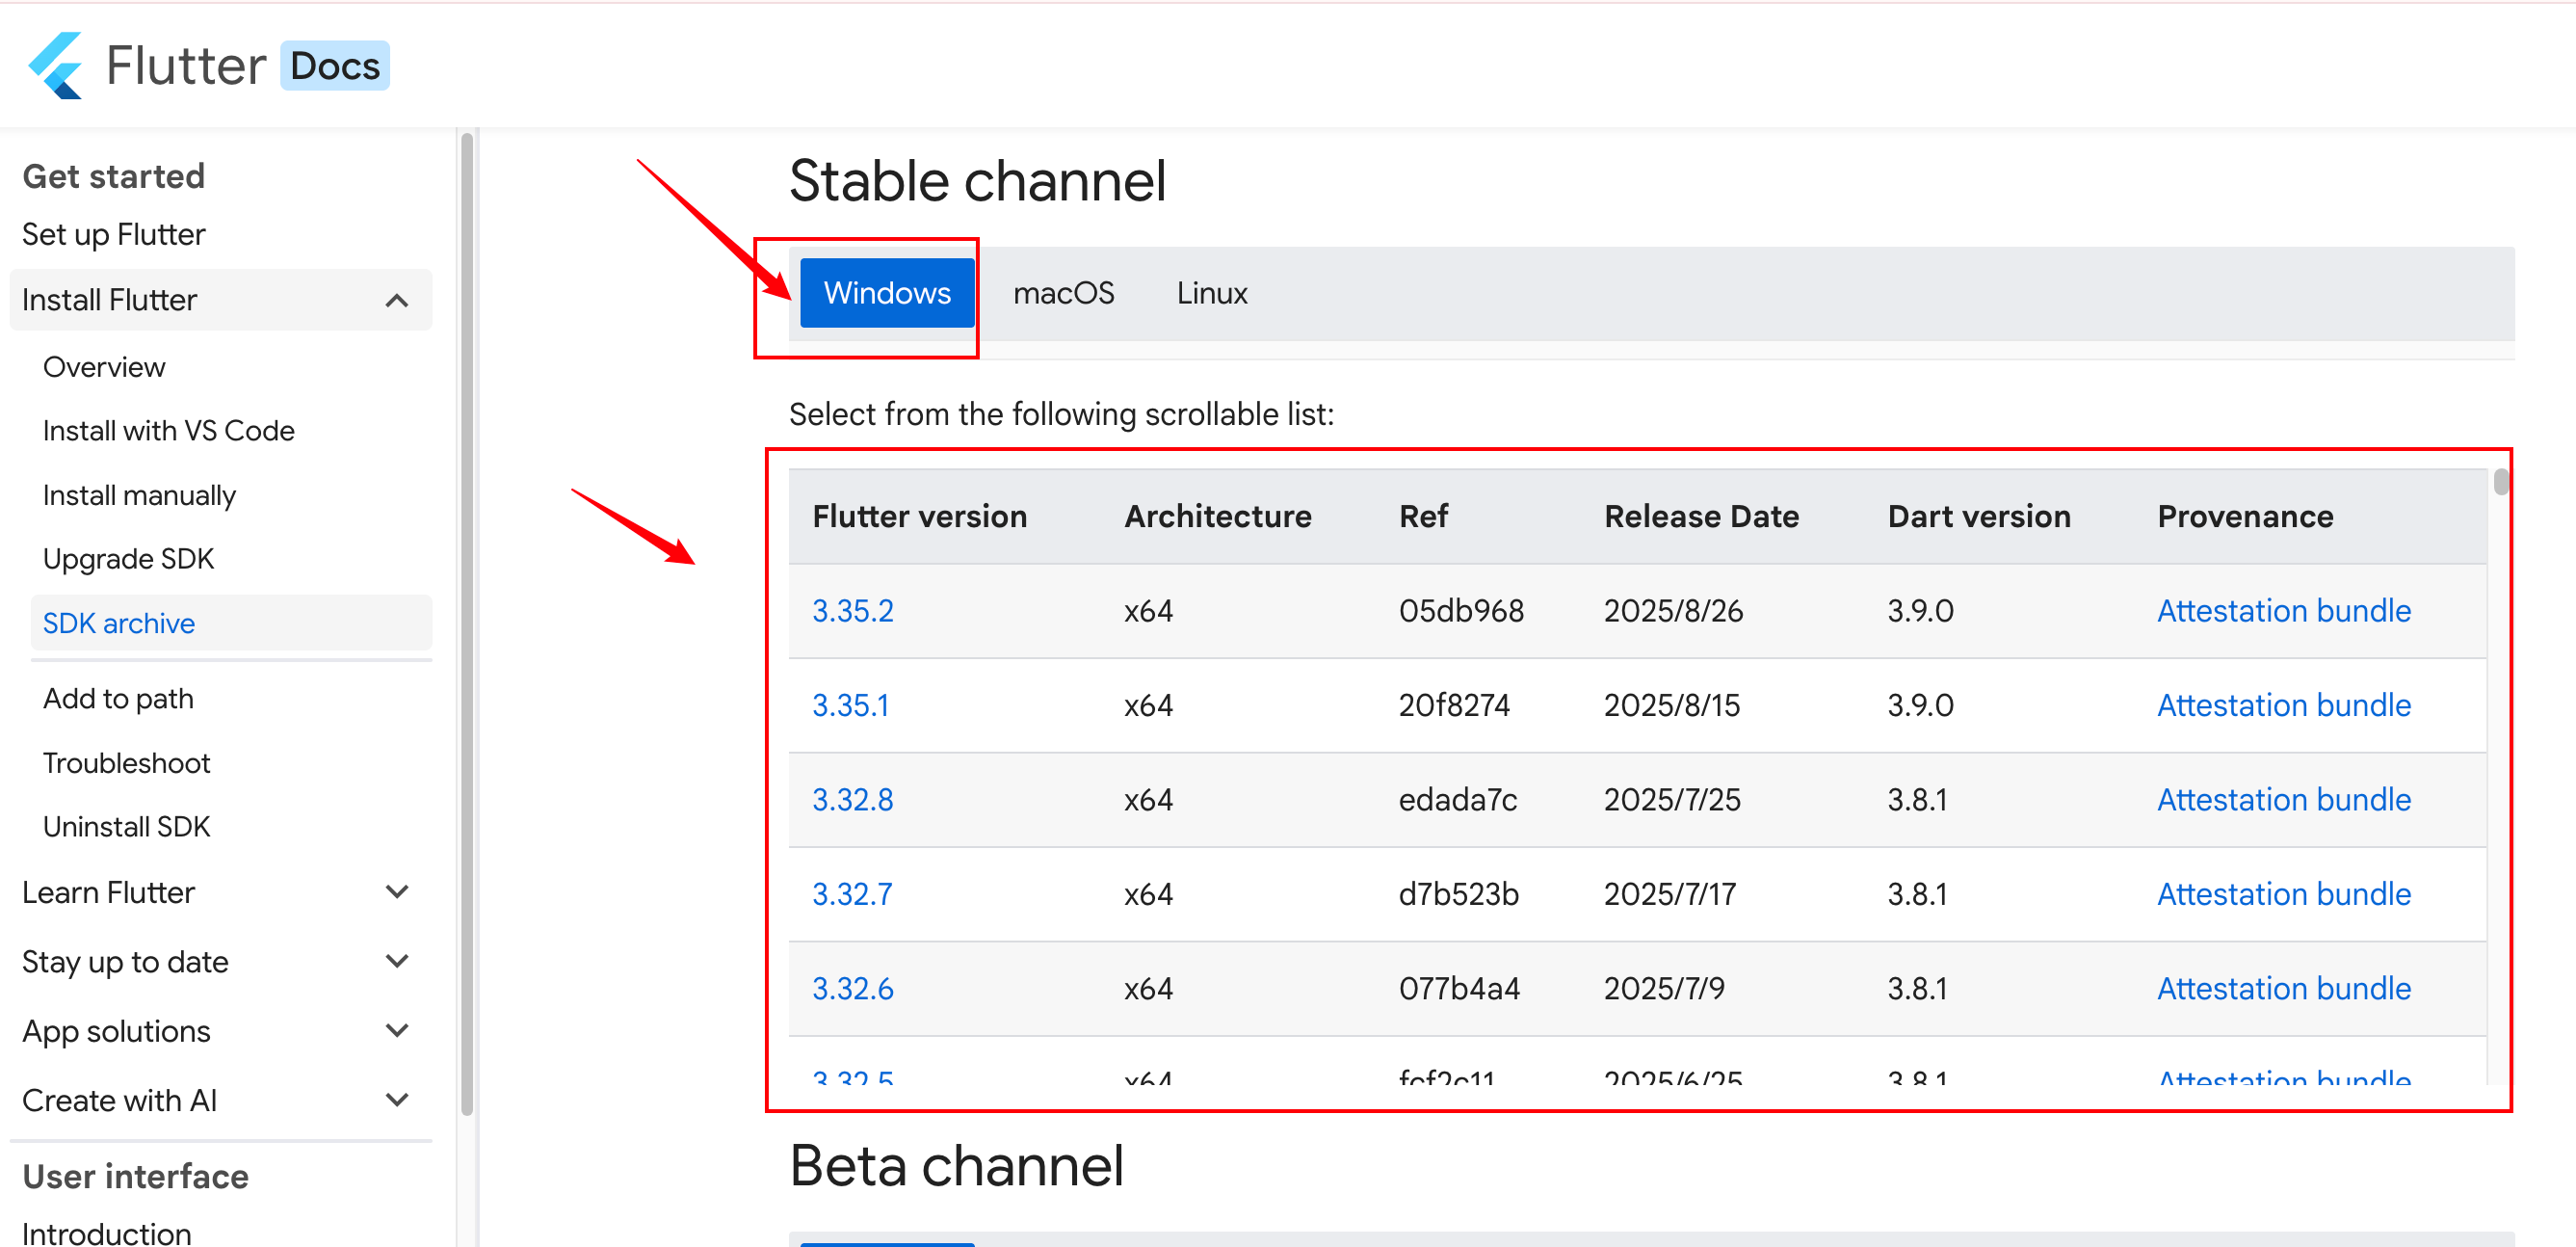Click release date 2025/8/15

tap(1671, 705)
